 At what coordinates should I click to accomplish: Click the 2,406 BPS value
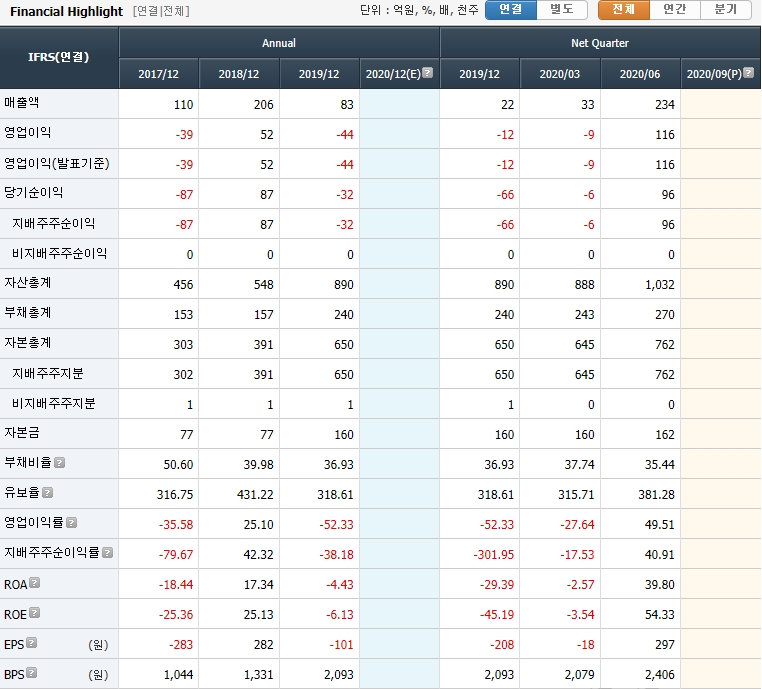click(659, 674)
